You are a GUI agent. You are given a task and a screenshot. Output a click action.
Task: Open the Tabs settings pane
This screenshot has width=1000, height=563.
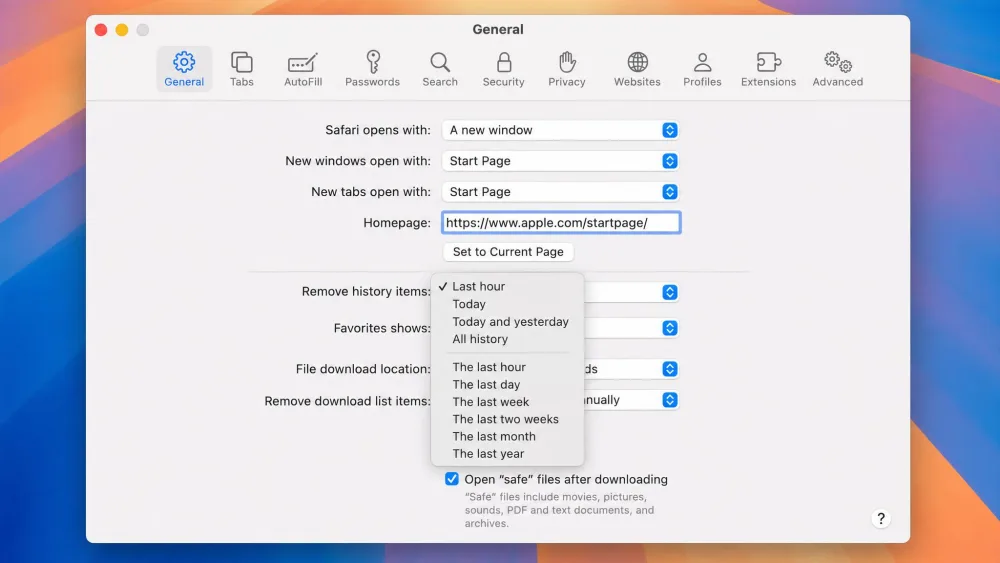click(x=242, y=69)
